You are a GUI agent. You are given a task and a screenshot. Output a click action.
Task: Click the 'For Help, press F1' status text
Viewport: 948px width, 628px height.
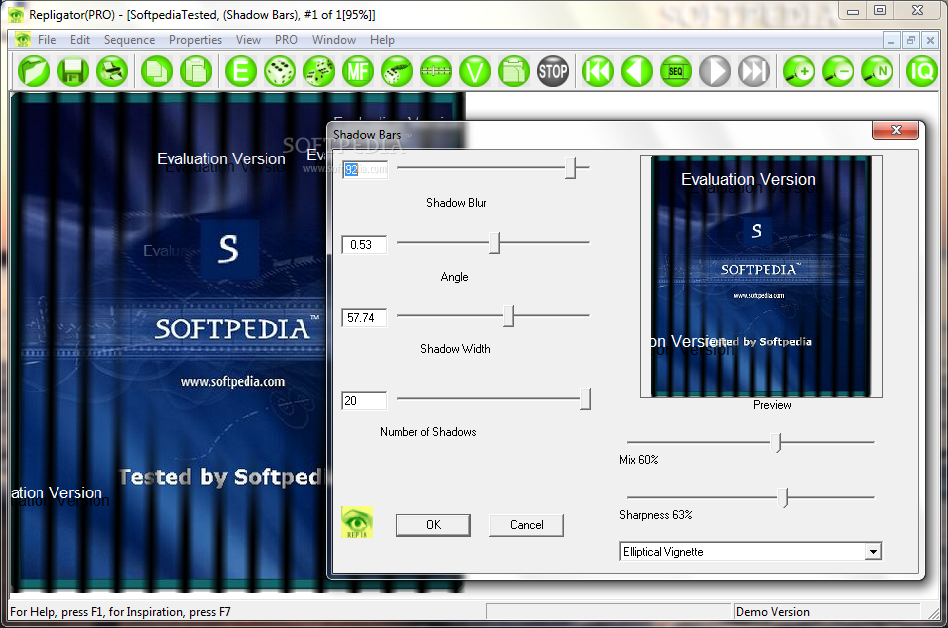(120, 612)
